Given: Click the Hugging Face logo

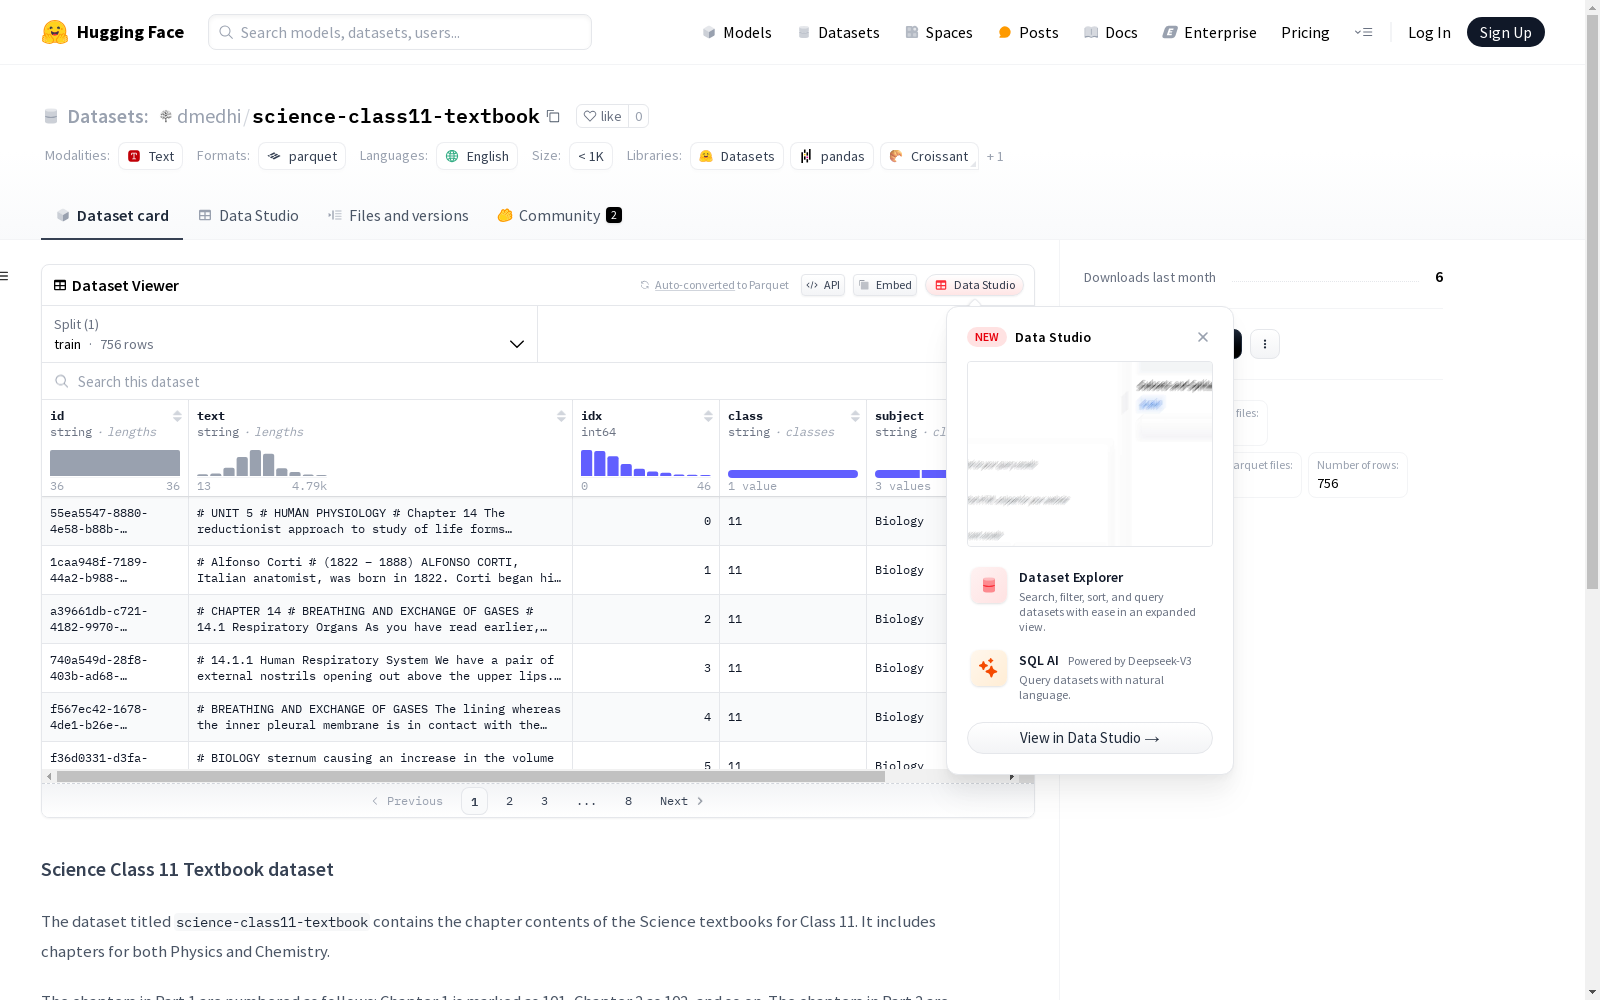Looking at the screenshot, I should [113, 32].
